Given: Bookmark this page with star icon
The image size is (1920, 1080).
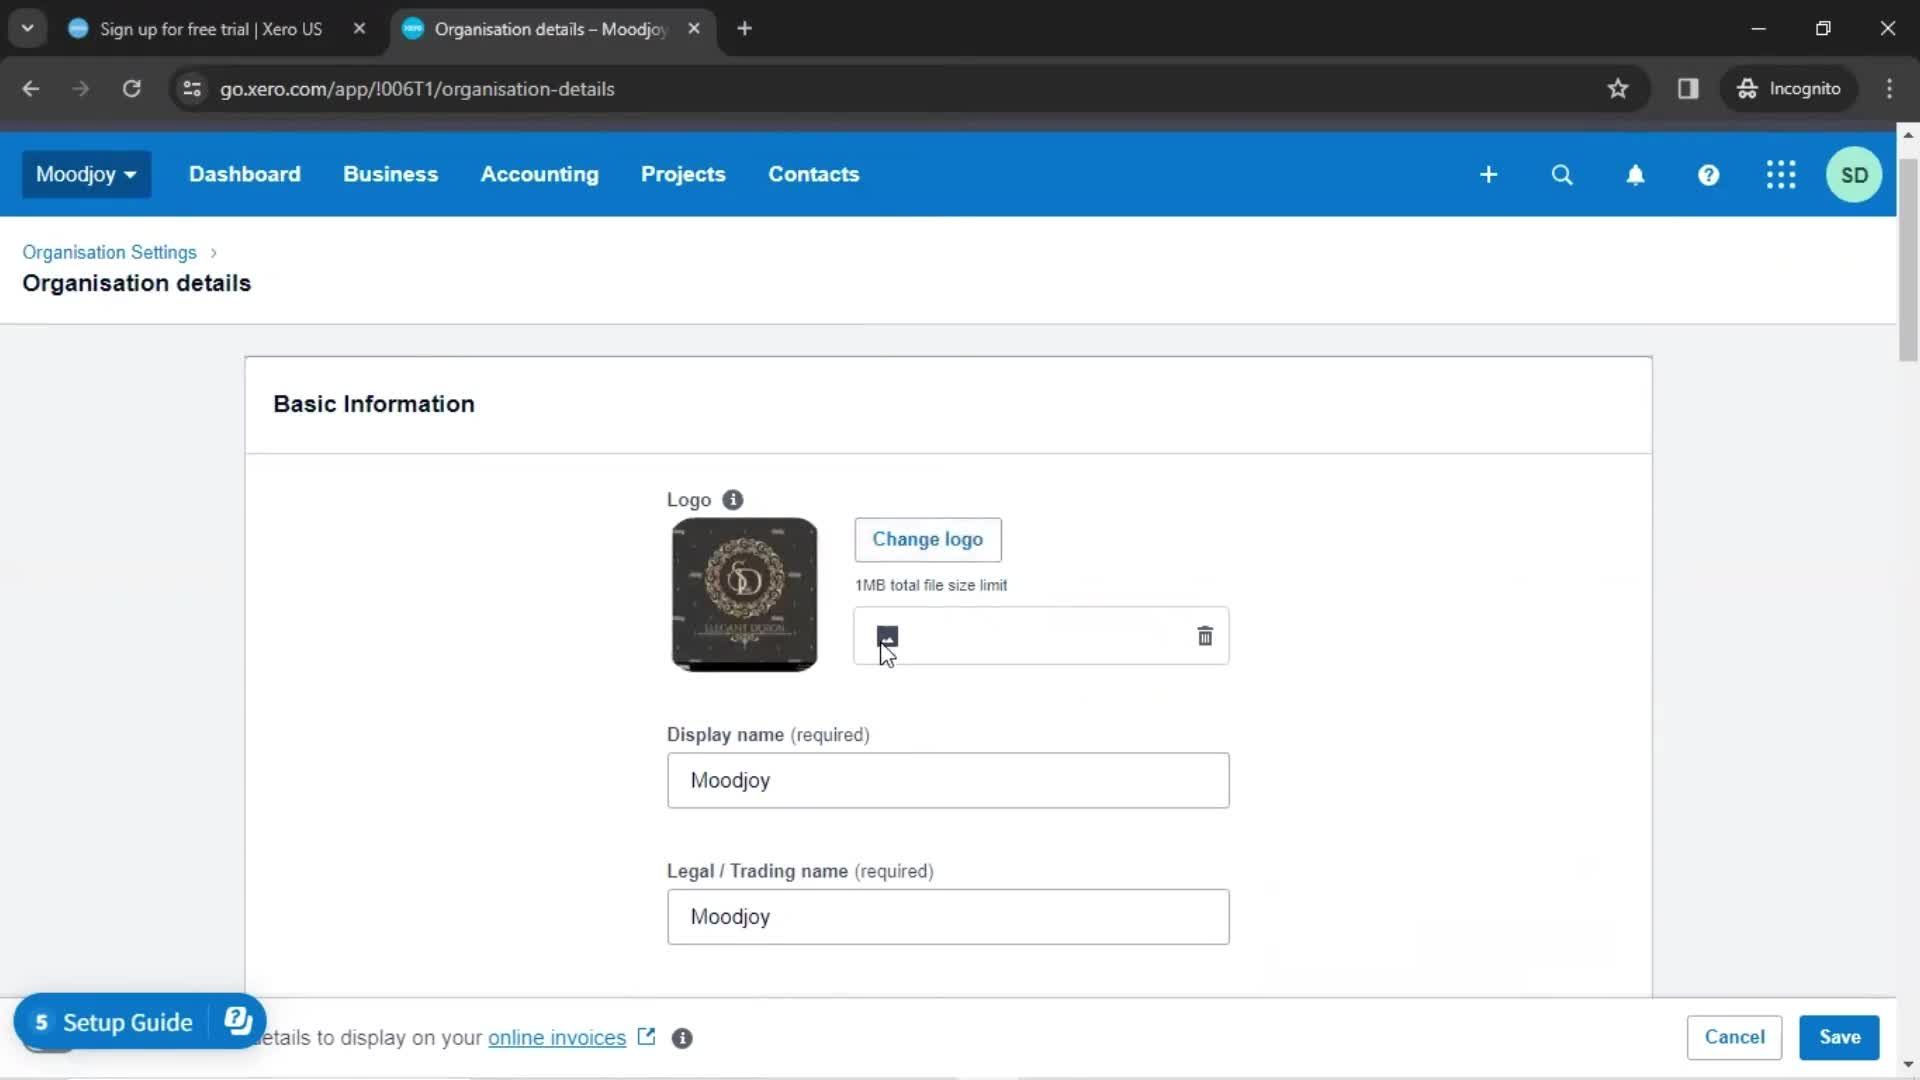Looking at the screenshot, I should tap(1618, 89).
